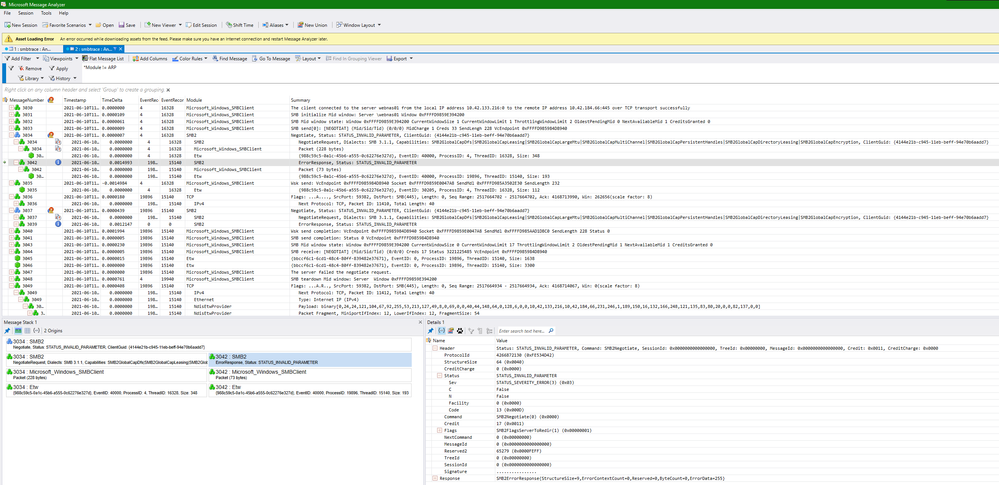999x485 pixels.
Task: Toggle the Flat Message List view
Action: [x=102, y=59]
